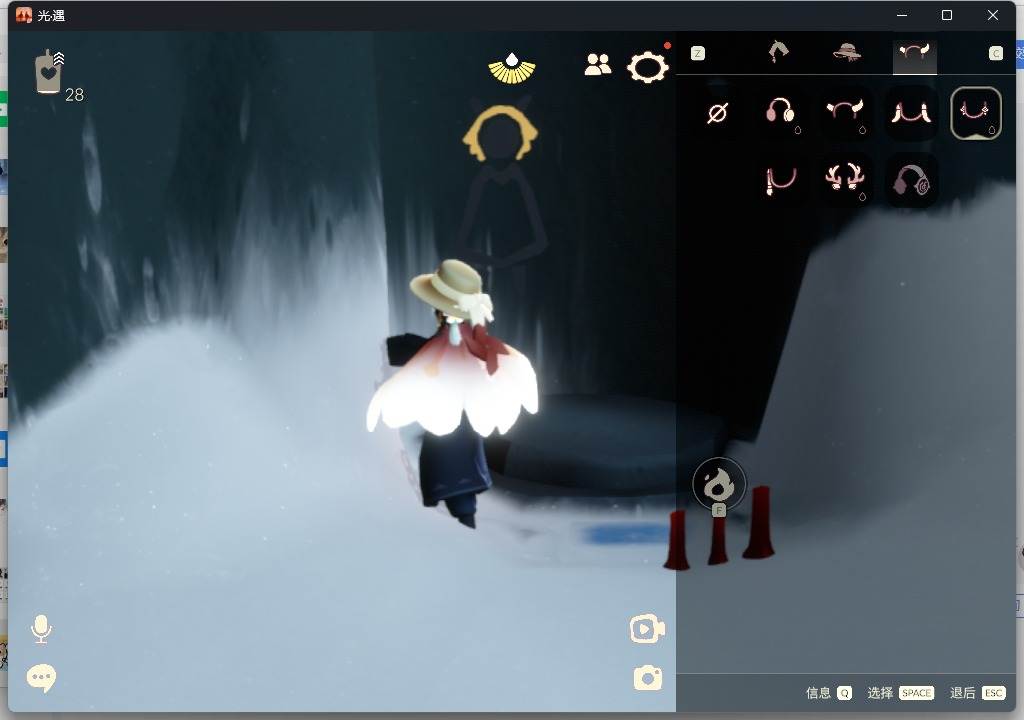Screen dimensions: 1024x720
Task: Maximize the 光遇 window
Action: pos(947,15)
